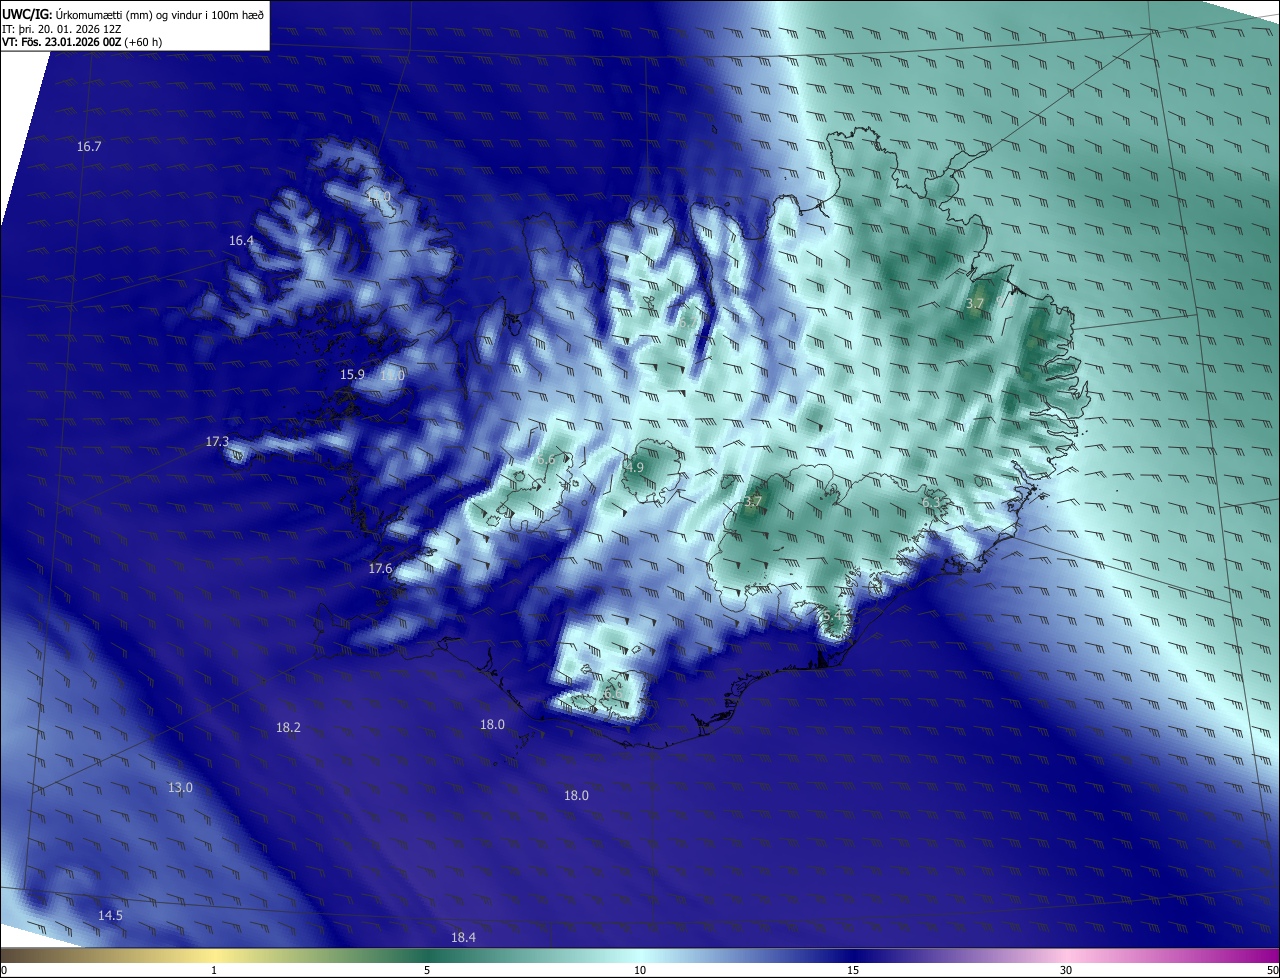The image size is (1280, 978).
Task: Click the 5 tick on the color scale
Action: (x=427, y=970)
